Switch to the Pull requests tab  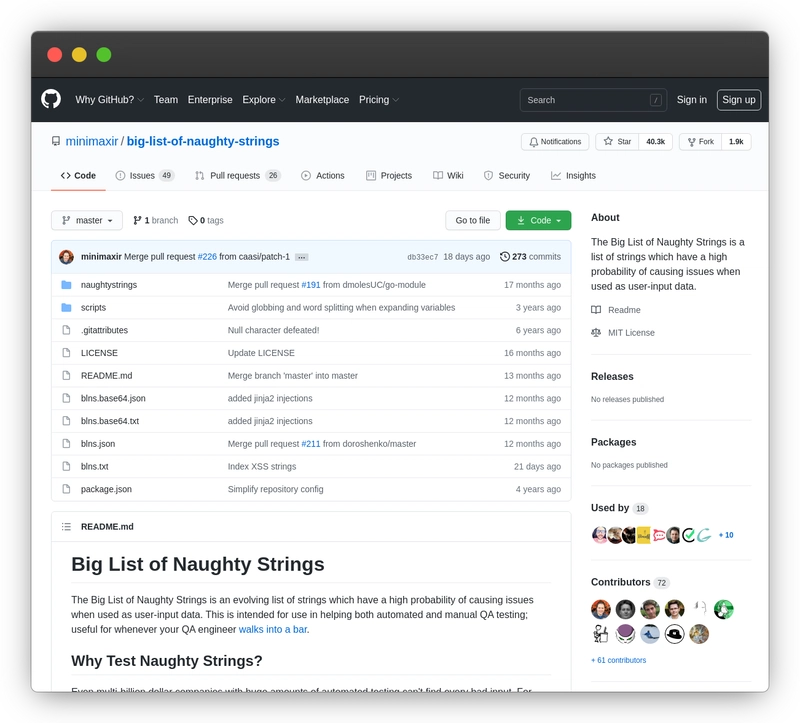click(x=238, y=176)
